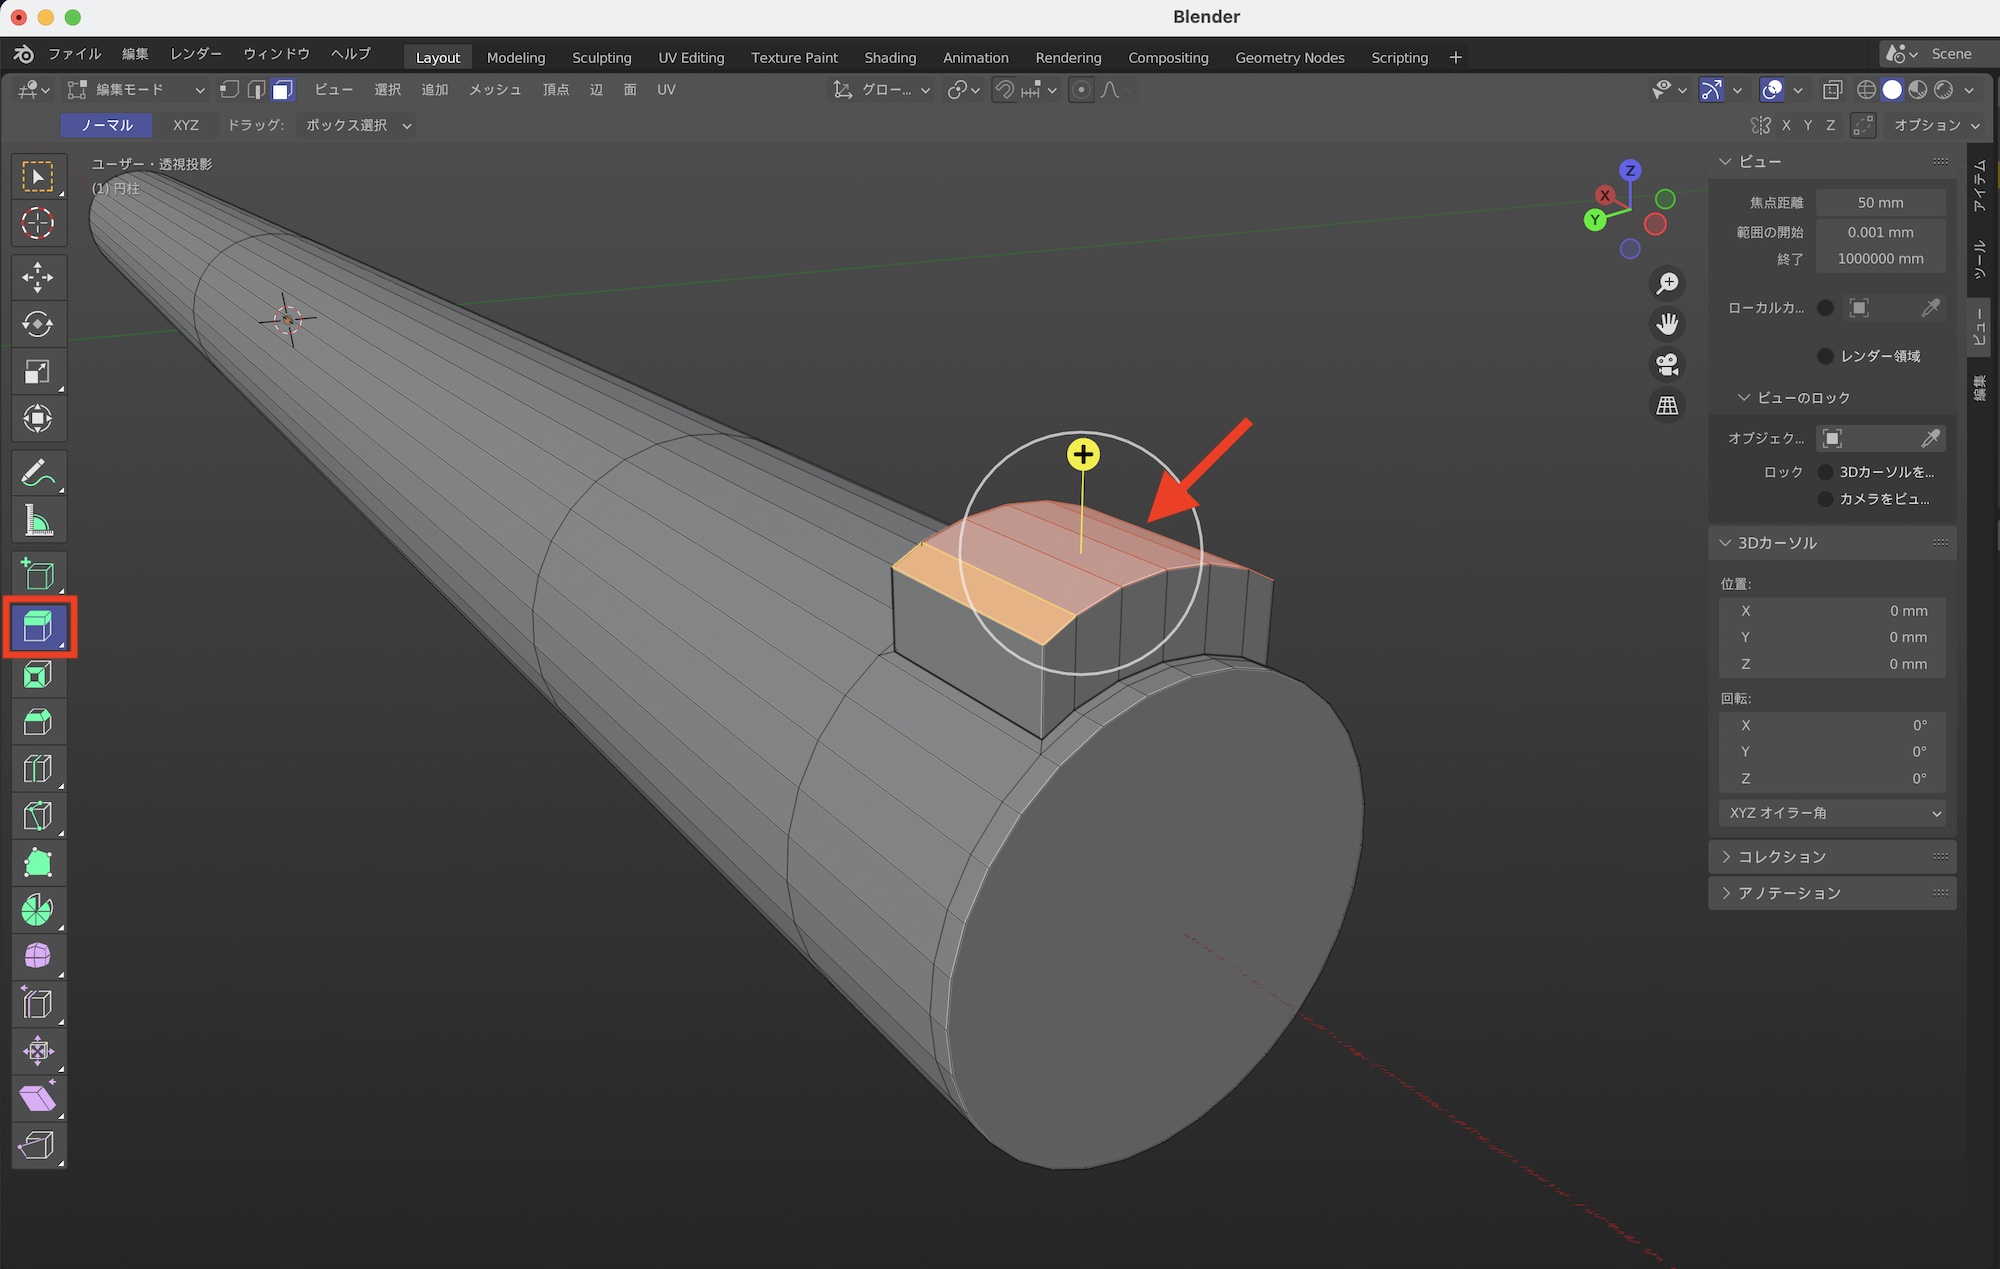Choose the Measure tool

[x=38, y=521]
